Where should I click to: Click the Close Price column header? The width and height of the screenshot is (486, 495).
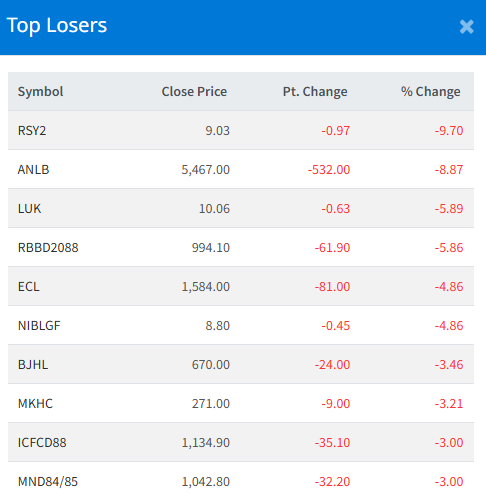(x=194, y=92)
